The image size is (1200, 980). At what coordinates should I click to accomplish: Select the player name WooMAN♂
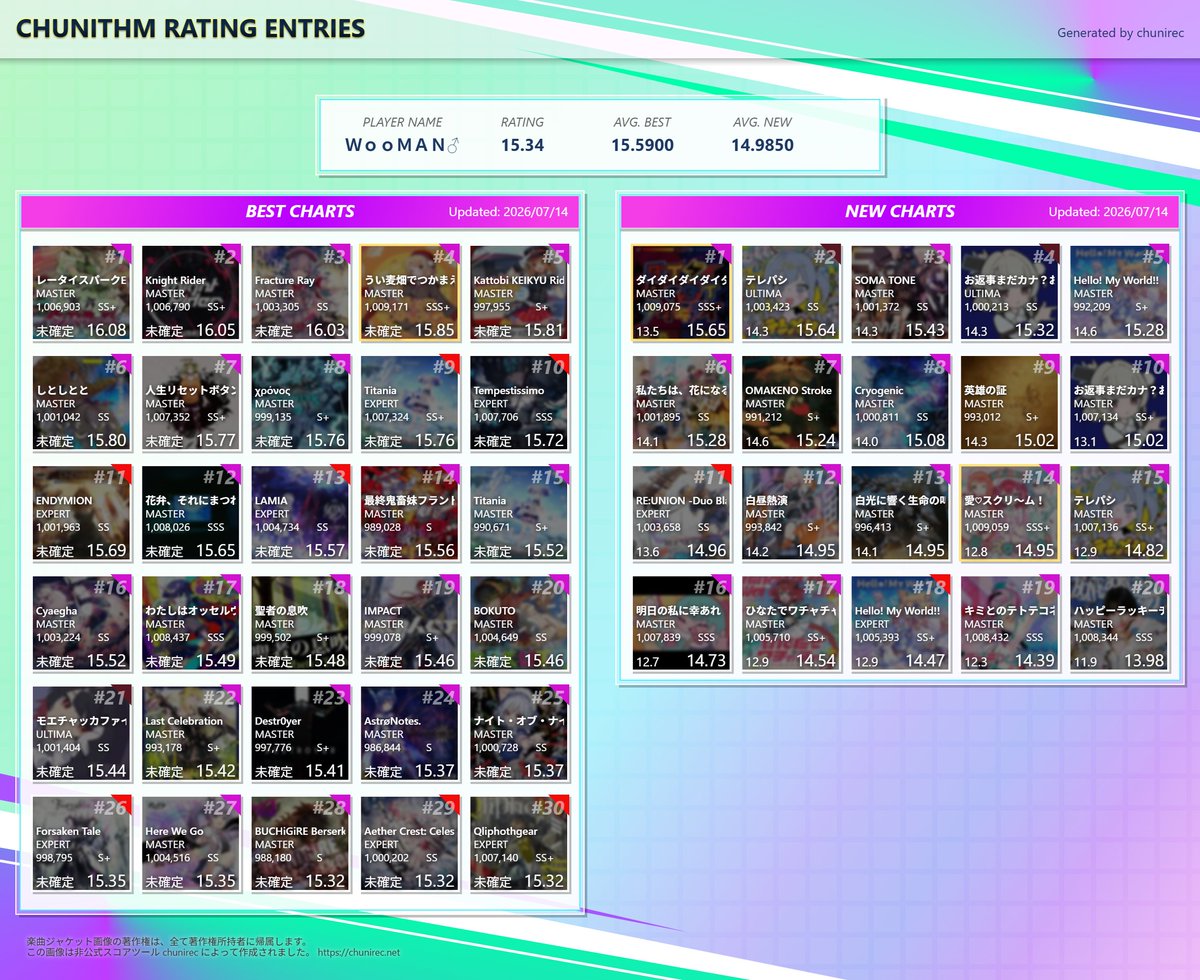coord(402,145)
